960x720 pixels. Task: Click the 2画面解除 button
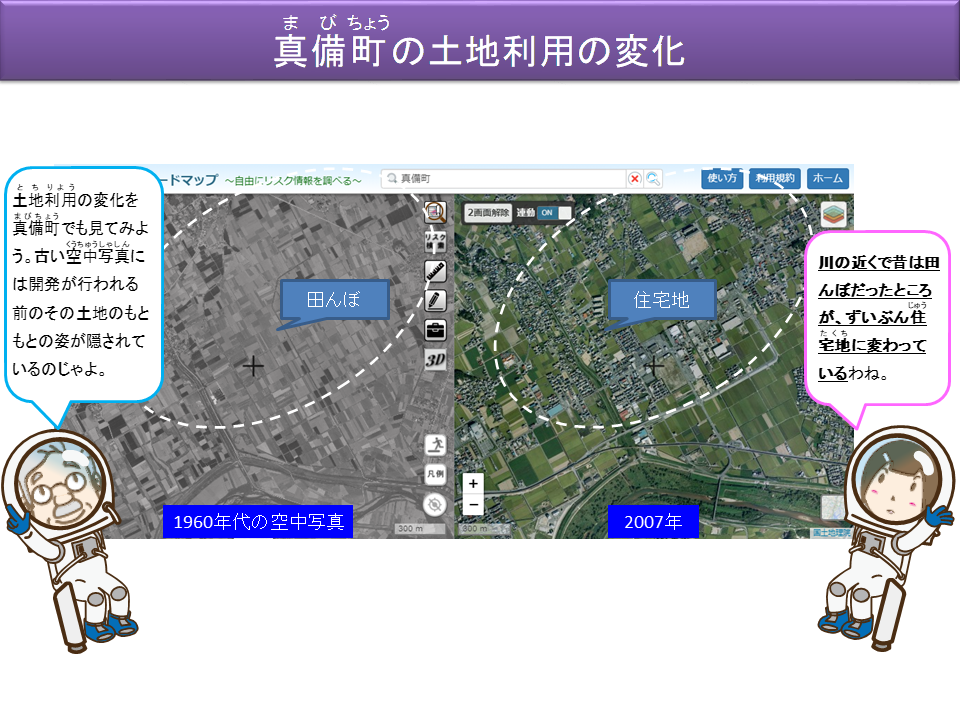[x=487, y=212]
